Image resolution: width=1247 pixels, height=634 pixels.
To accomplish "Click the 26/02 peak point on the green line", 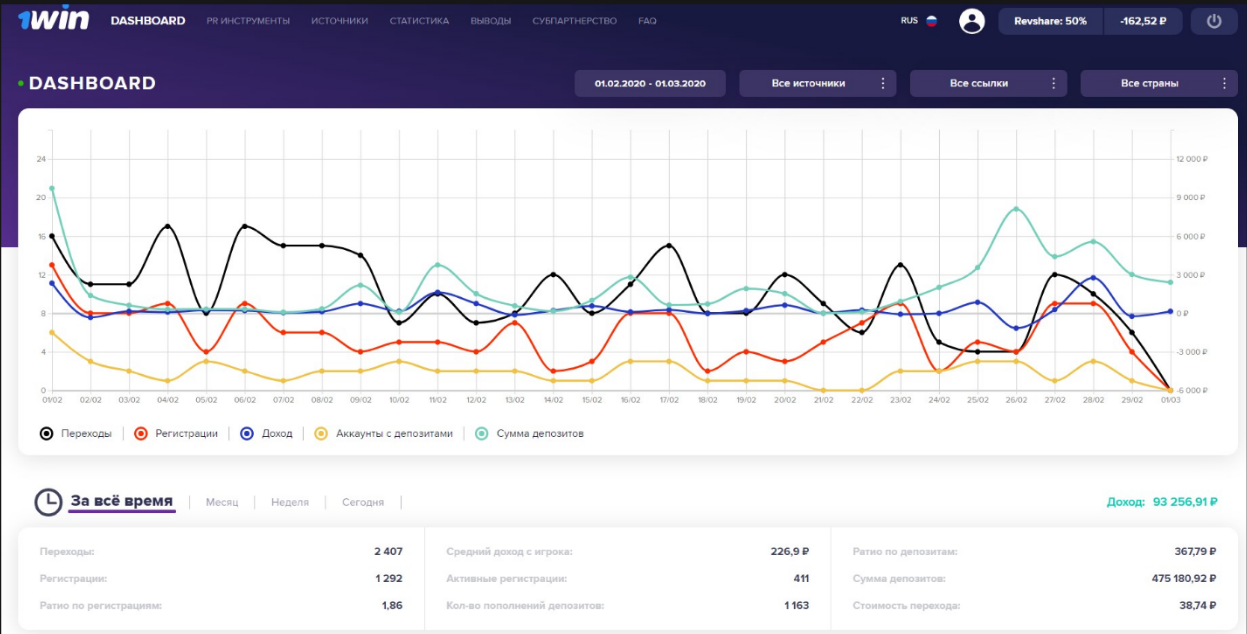I will coord(1016,209).
